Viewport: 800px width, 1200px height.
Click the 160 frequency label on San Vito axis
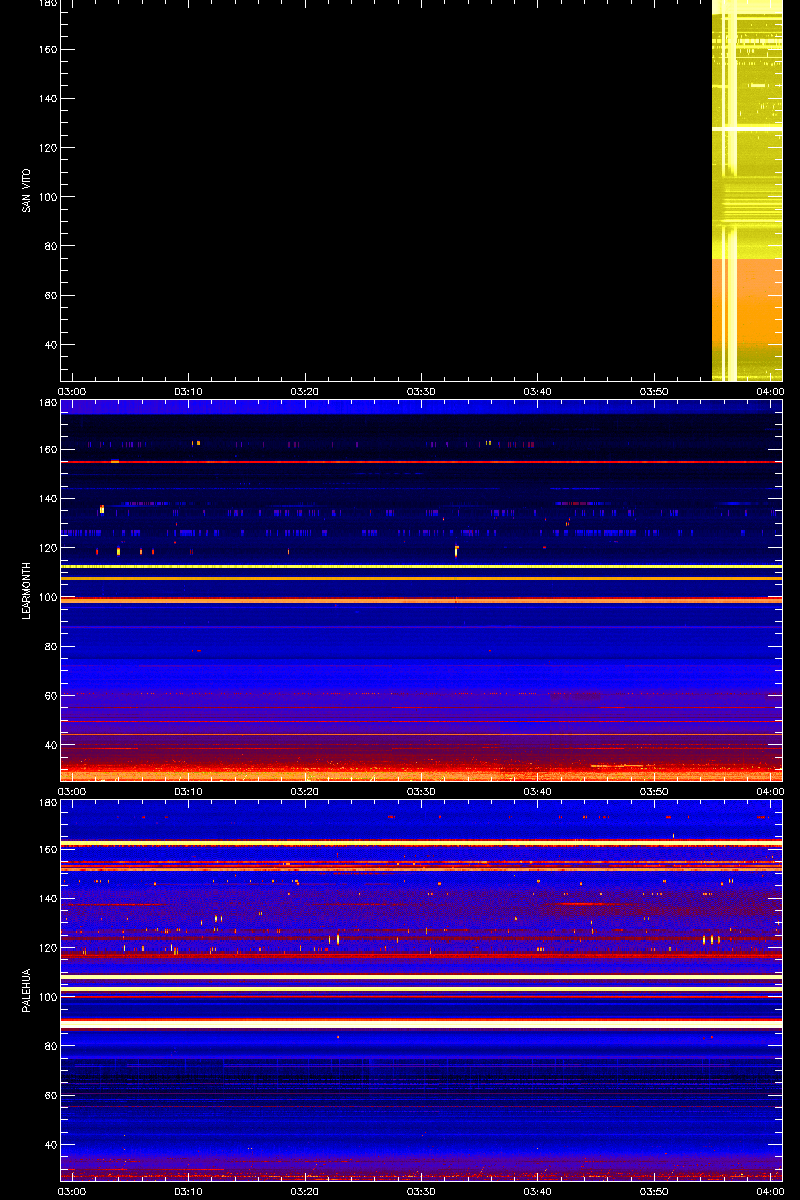click(x=46, y=49)
